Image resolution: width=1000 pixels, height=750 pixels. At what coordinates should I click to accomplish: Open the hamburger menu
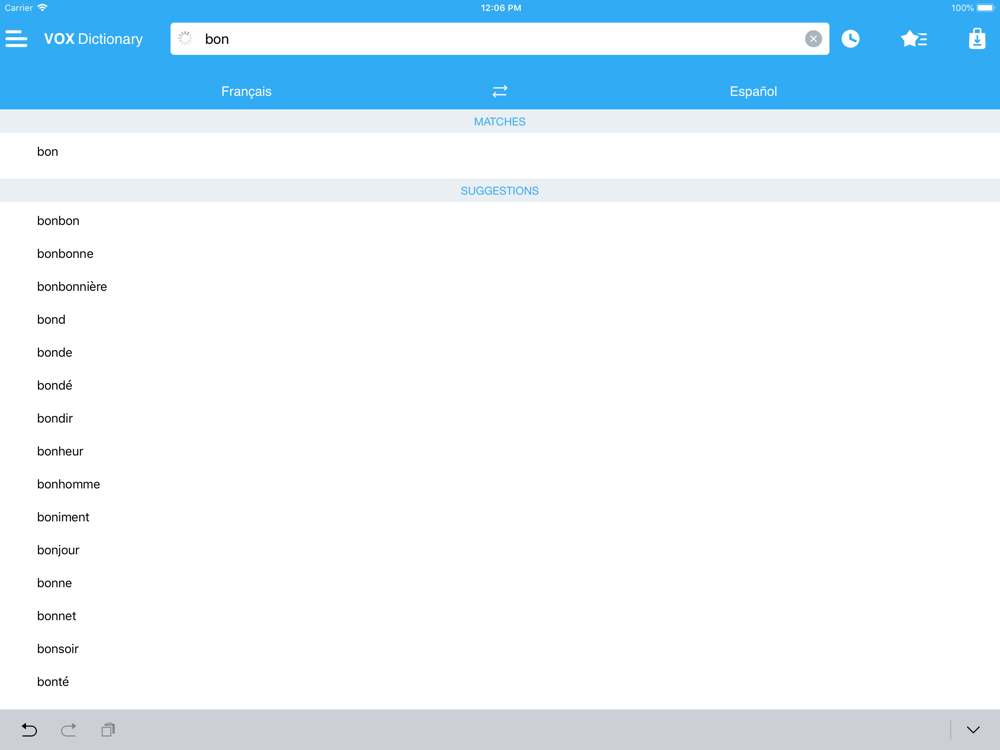tap(16, 39)
